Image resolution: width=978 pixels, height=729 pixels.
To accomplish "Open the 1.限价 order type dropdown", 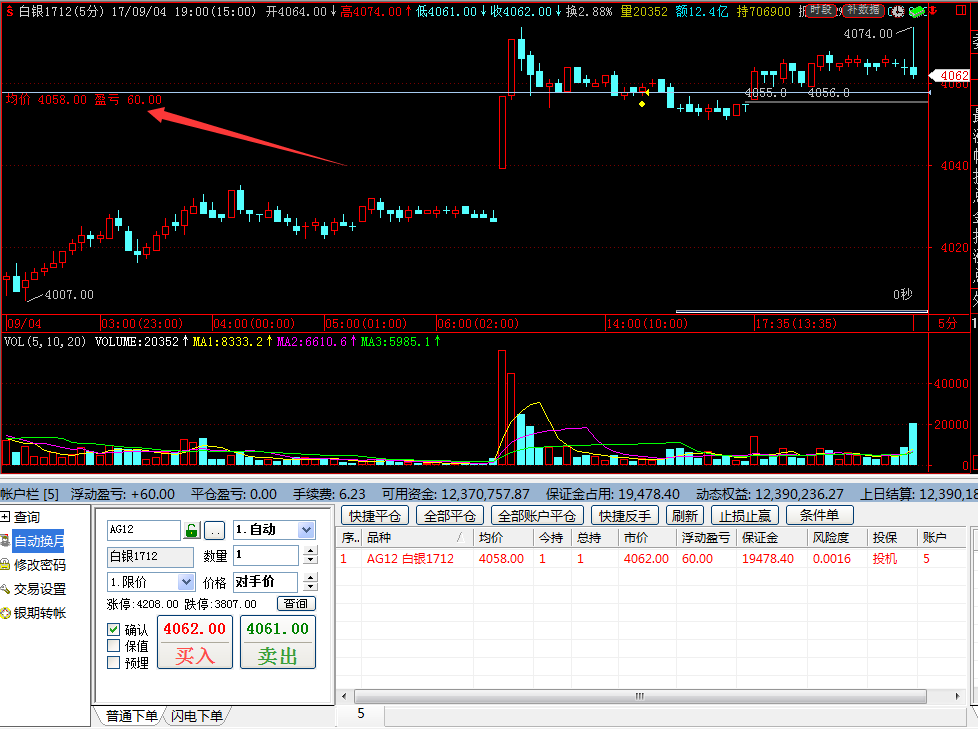I will [186, 582].
